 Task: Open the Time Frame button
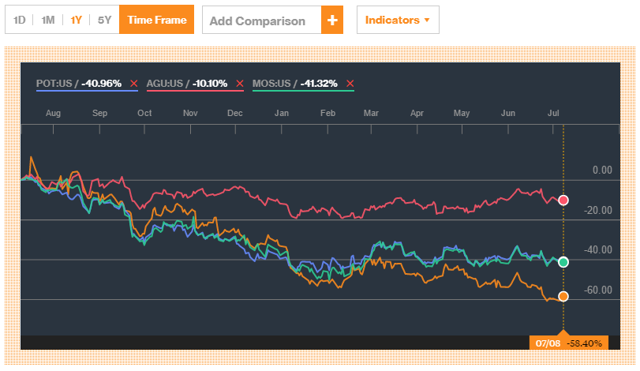[157, 20]
